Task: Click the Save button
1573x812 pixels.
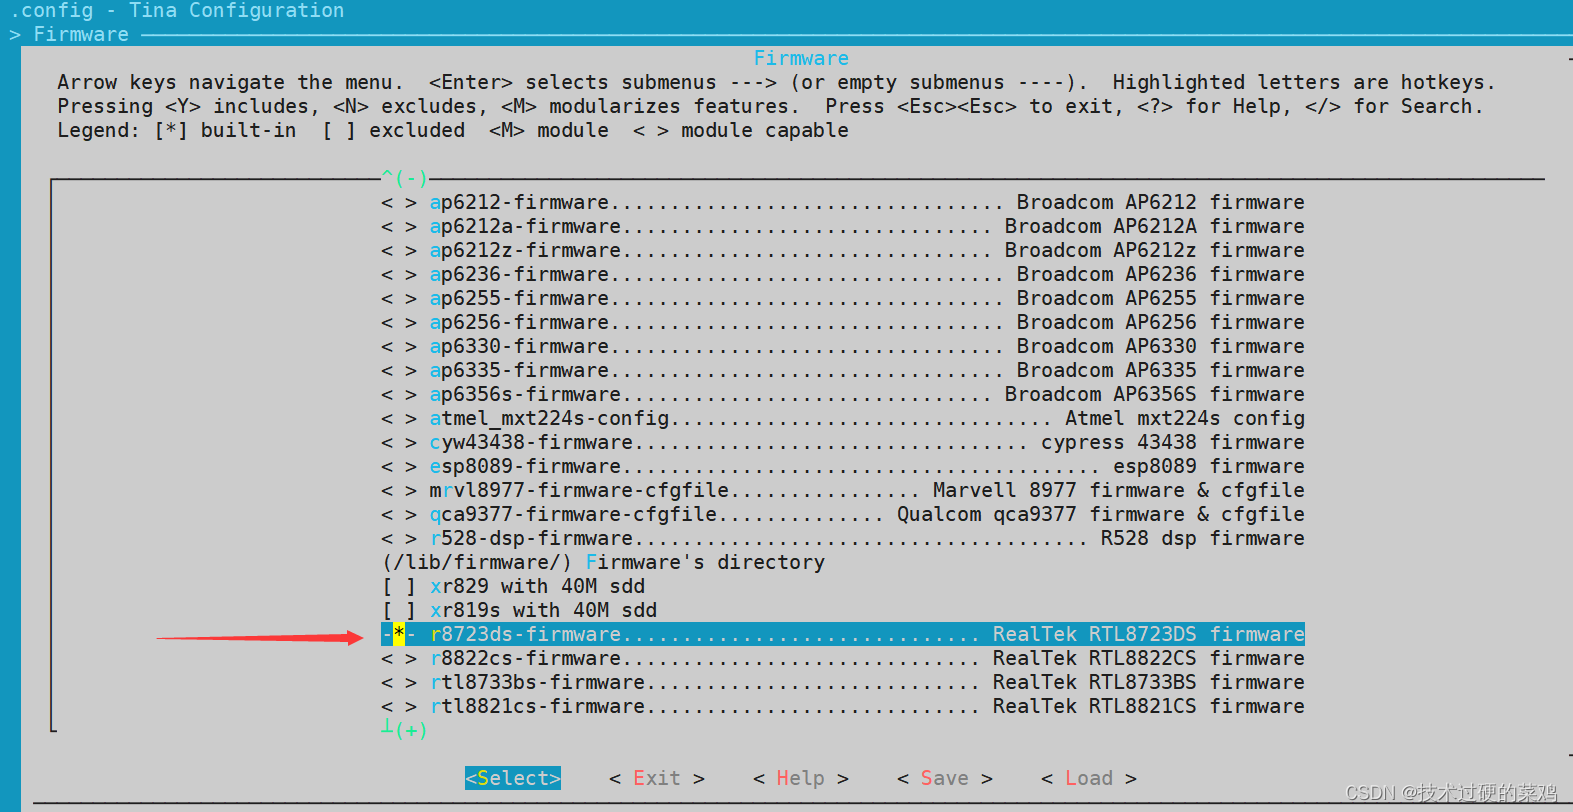Action: pos(945,778)
